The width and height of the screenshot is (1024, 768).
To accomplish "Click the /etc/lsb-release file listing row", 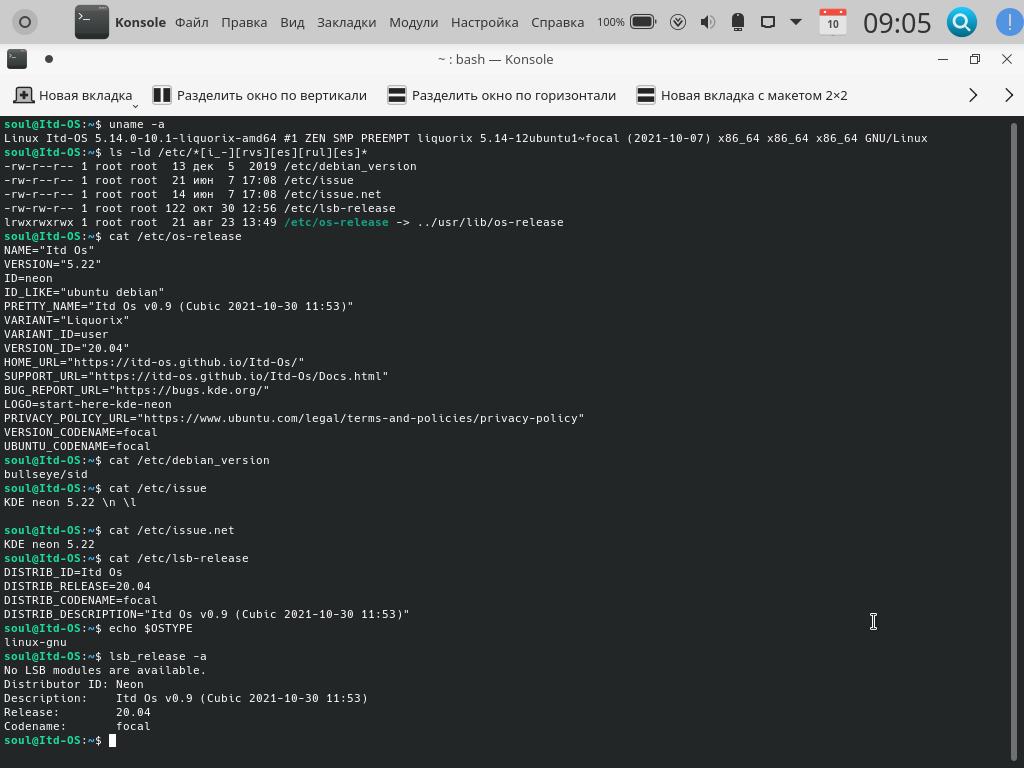I will point(200,209).
